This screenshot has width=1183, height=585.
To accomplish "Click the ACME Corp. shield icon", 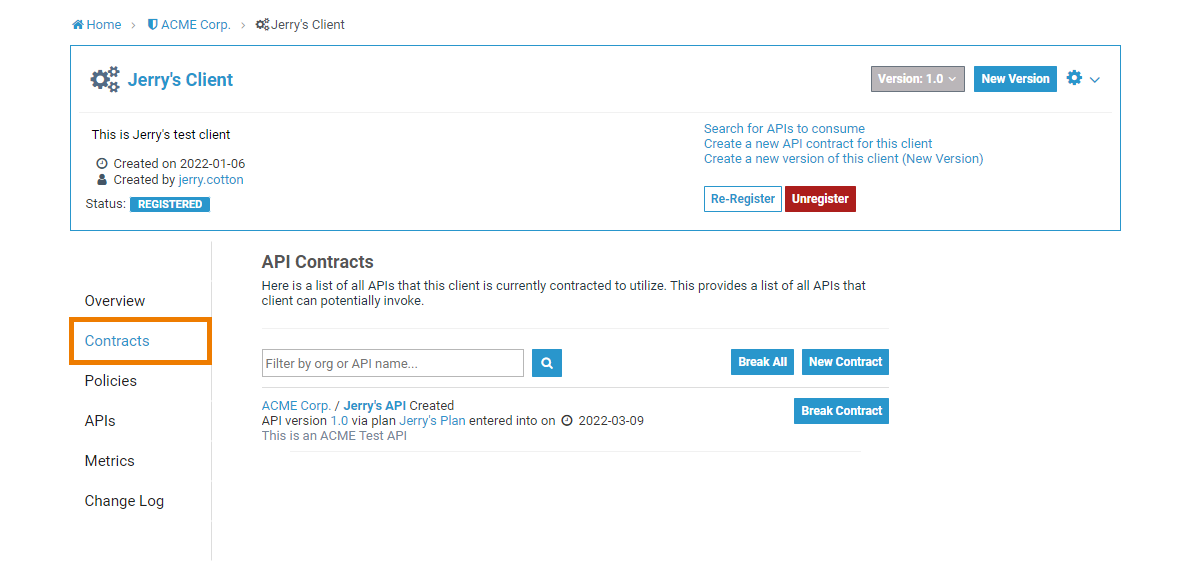I will pyautogui.click(x=152, y=24).
